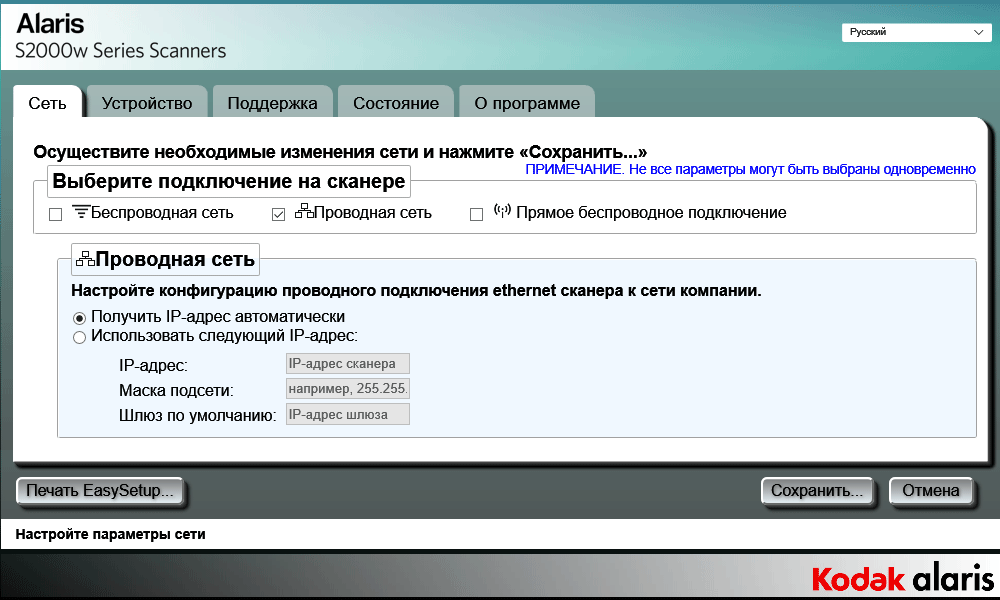1000x600 pixels.
Task: Uncheck the Проводная сеть checkbox
Action: coord(278,214)
